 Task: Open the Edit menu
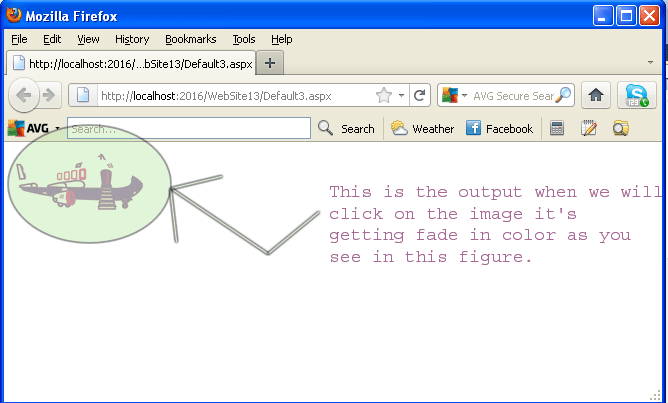[x=52, y=39]
